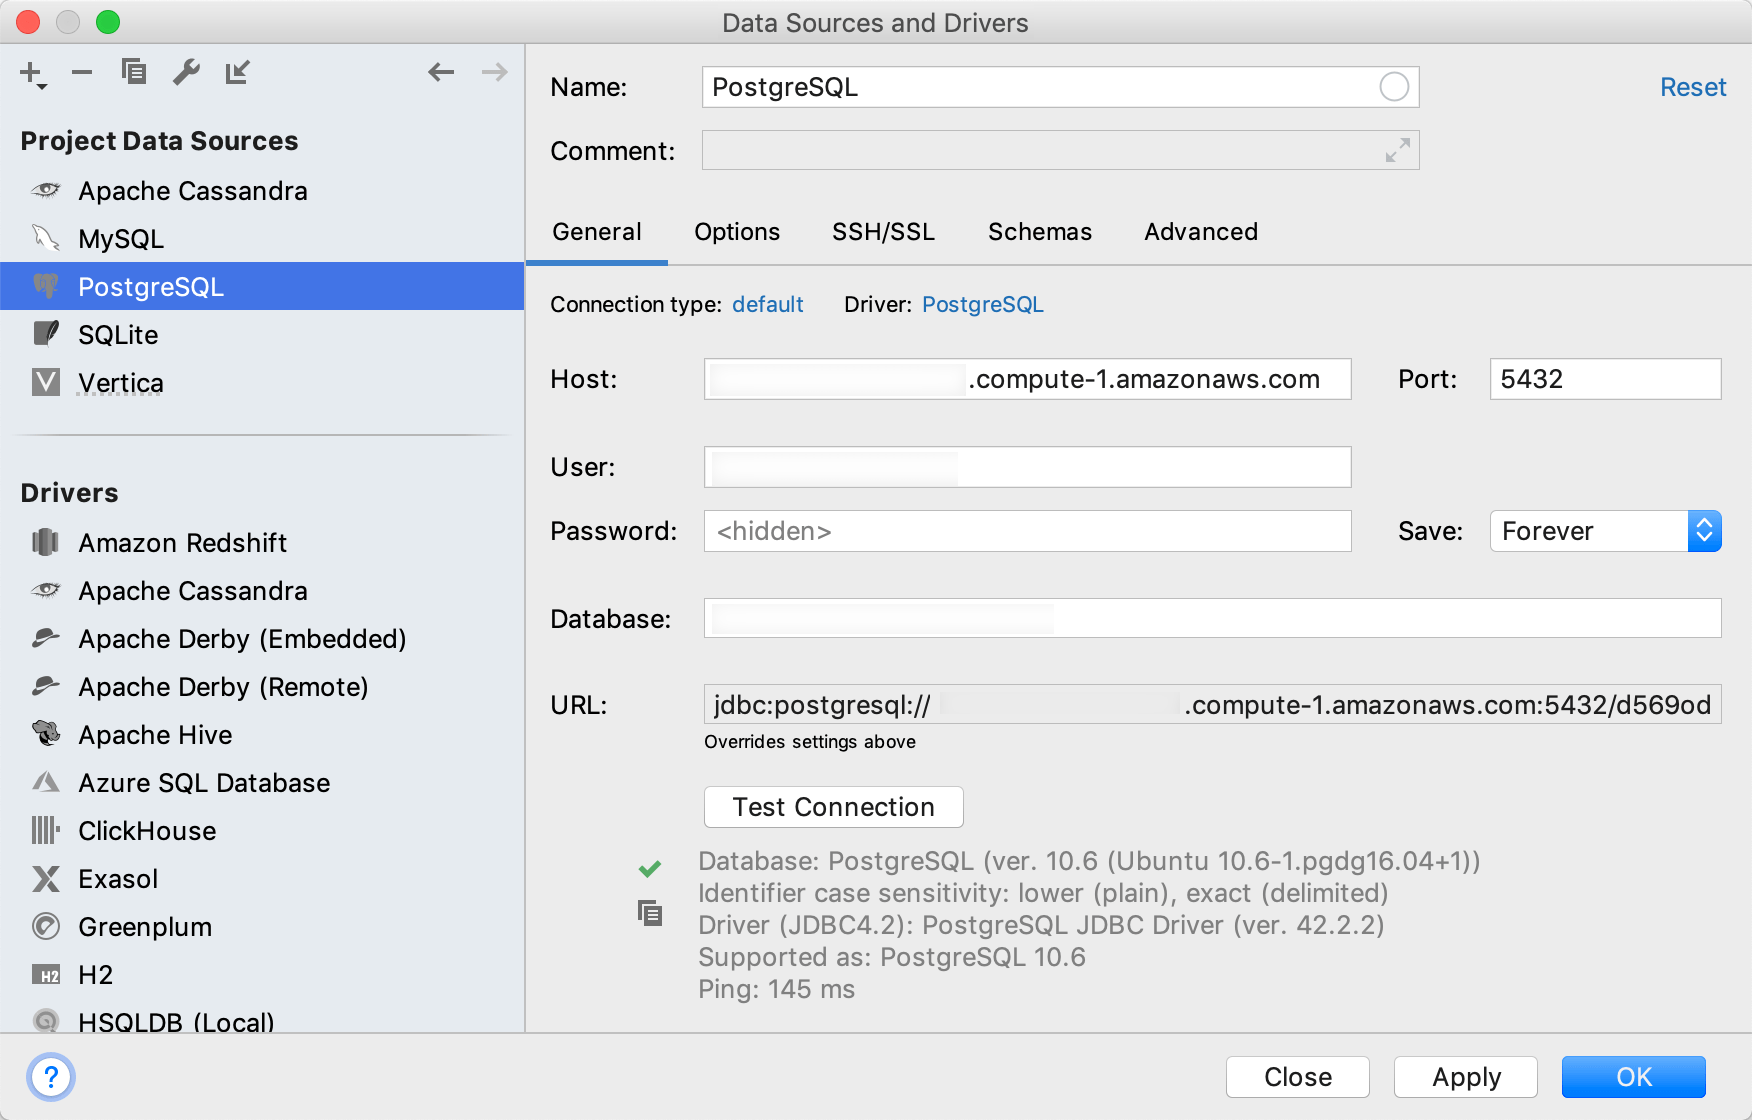Remove the selected data source using the minus icon
1752x1120 pixels.
pyautogui.click(x=82, y=72)
